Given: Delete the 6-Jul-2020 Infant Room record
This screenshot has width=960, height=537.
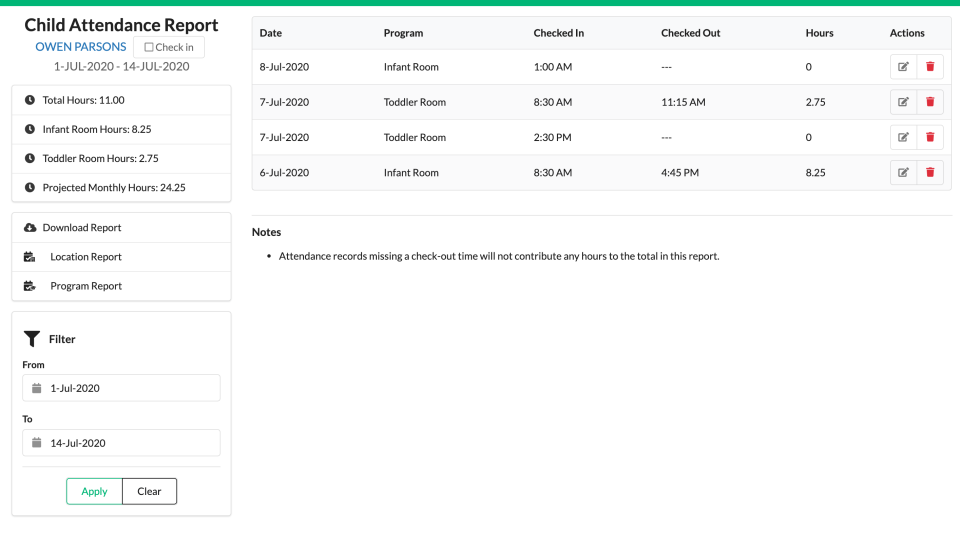Looking at the screenshot, I should pyautogui.click(x=930, y=172).
